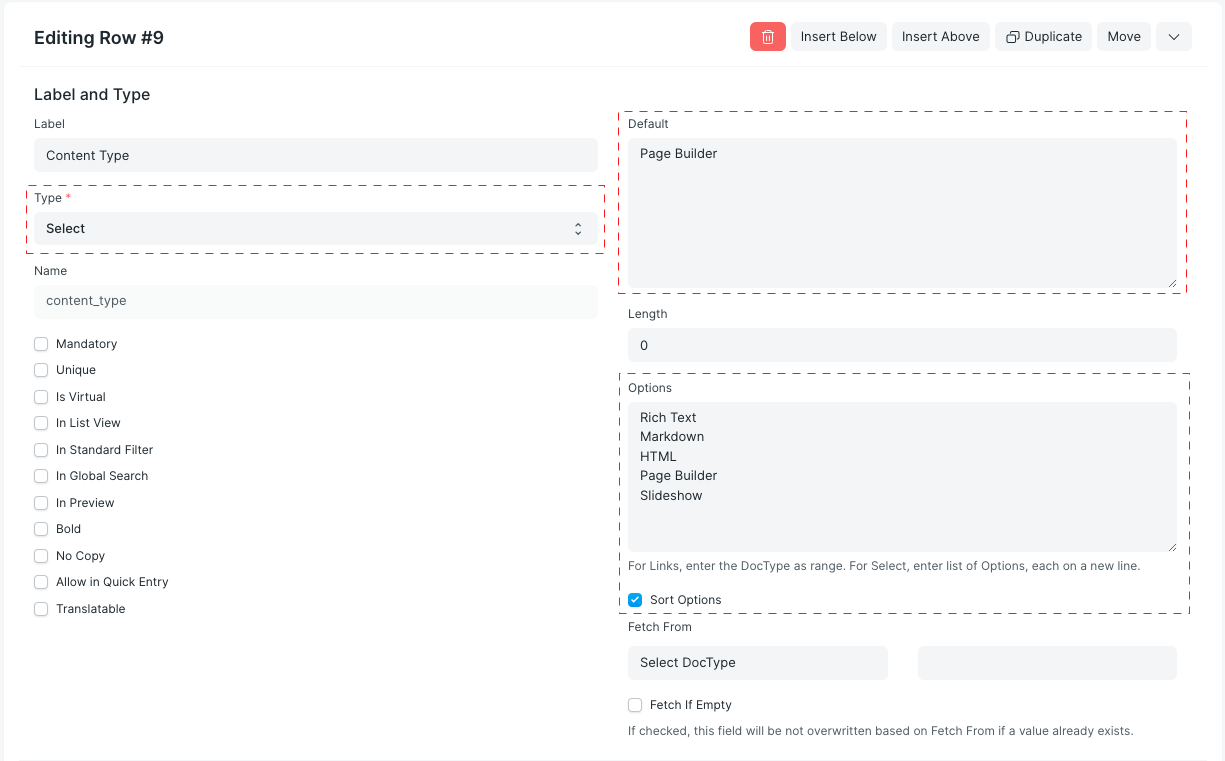Image resolution: width=1225 pixels, height=761 pixels.
Task: Click the Insert Above button
Action: point(940,36)
